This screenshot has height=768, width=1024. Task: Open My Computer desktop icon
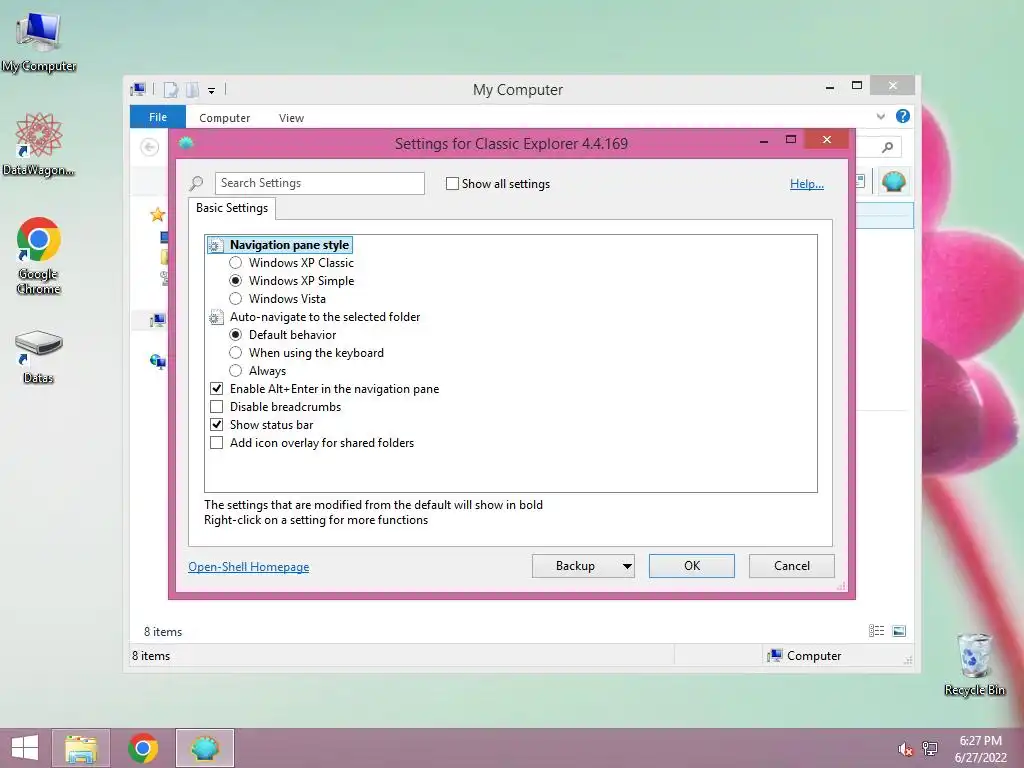pos(39,42)
